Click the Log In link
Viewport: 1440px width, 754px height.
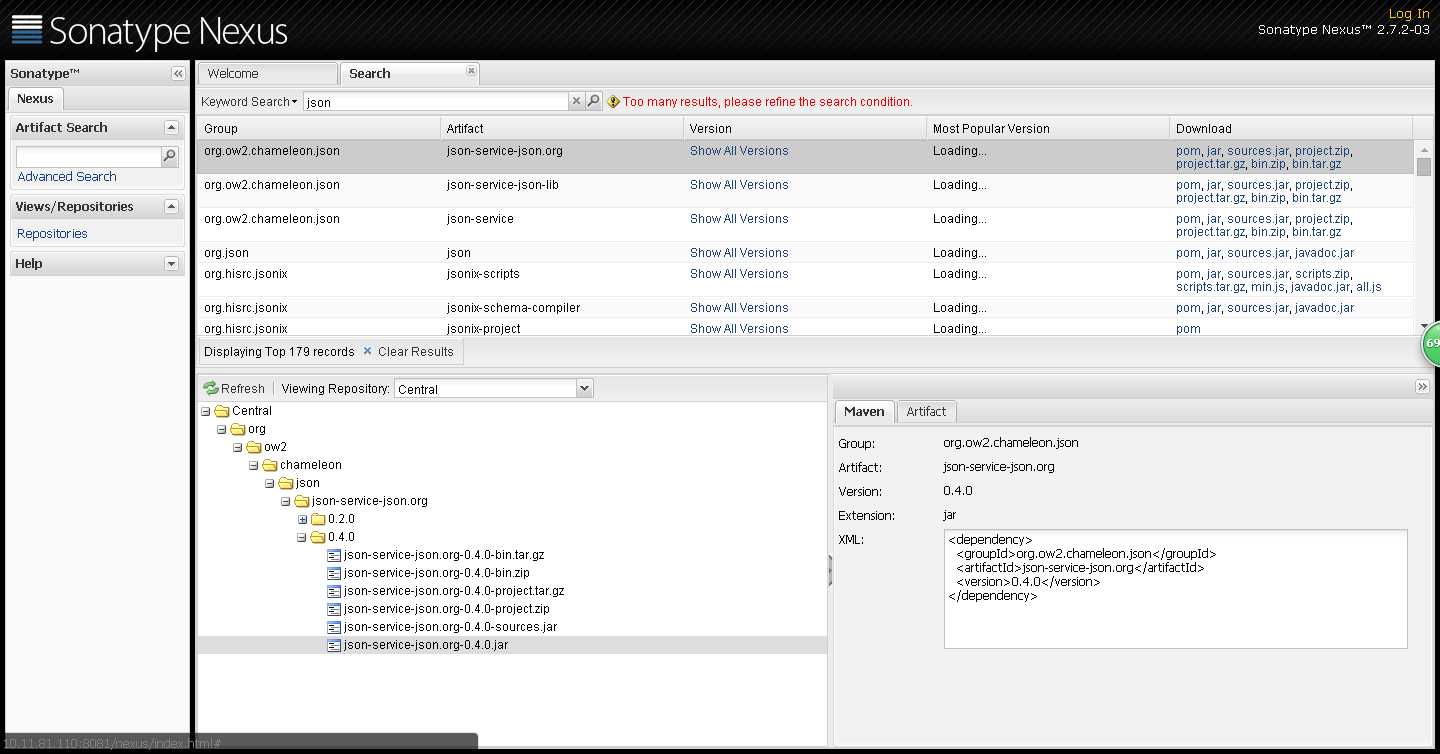coord(1409,13)
